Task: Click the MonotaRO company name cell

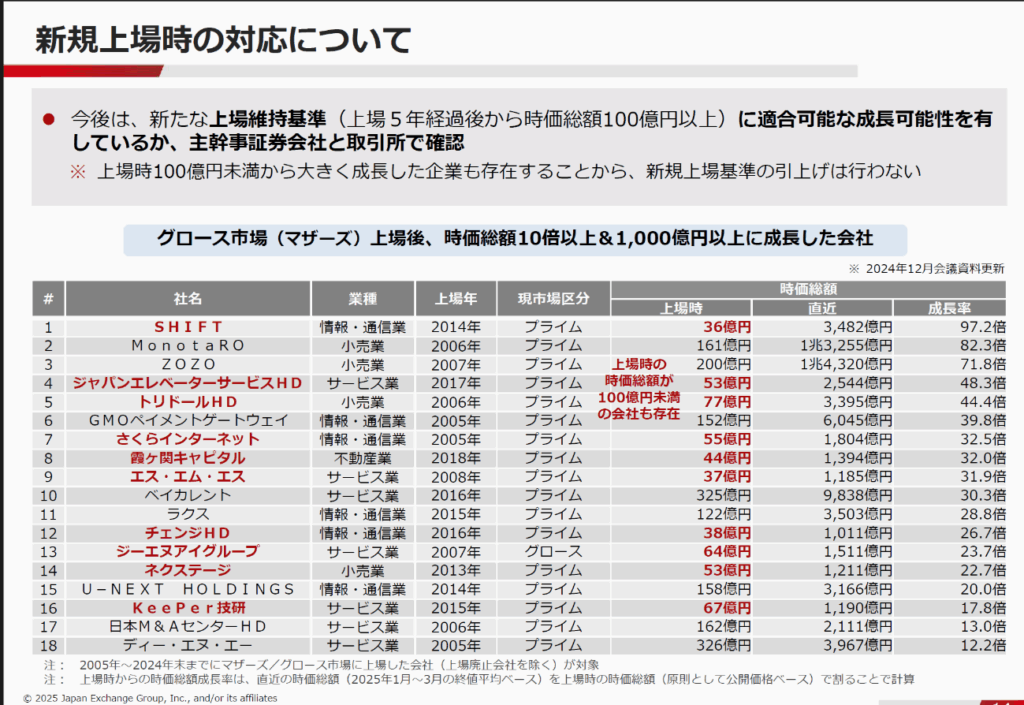Action: (189, 346)
